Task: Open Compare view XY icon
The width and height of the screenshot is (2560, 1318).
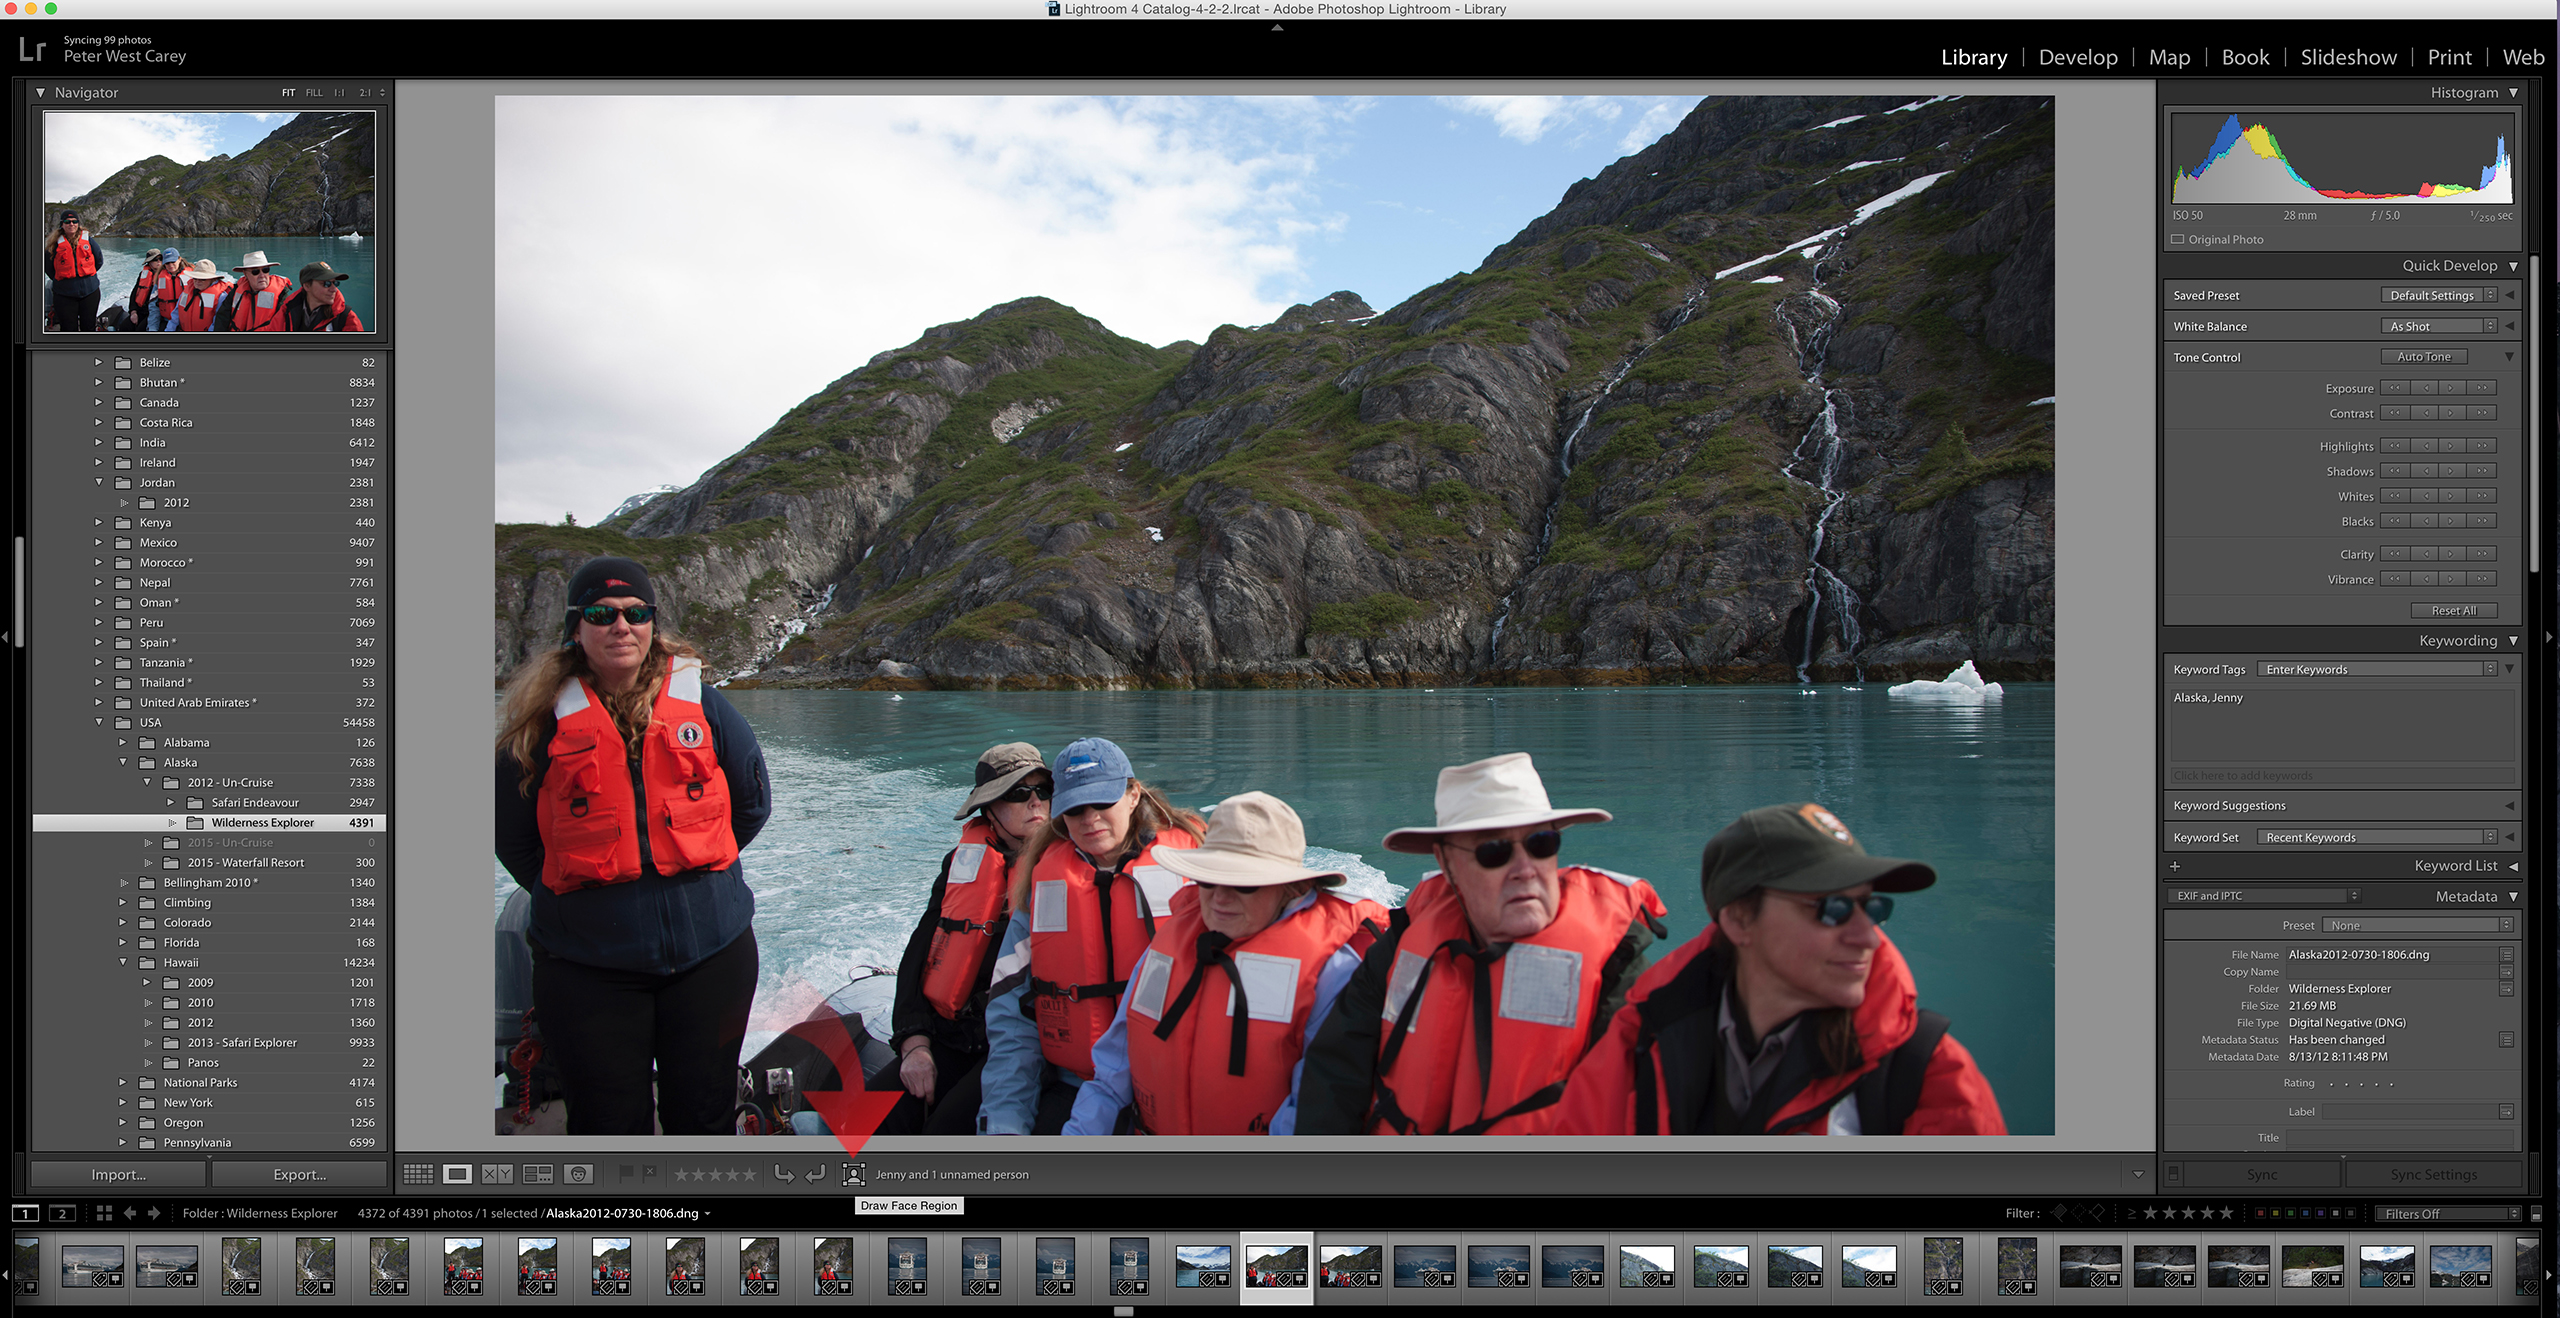Action: (x=497, y=1174)
